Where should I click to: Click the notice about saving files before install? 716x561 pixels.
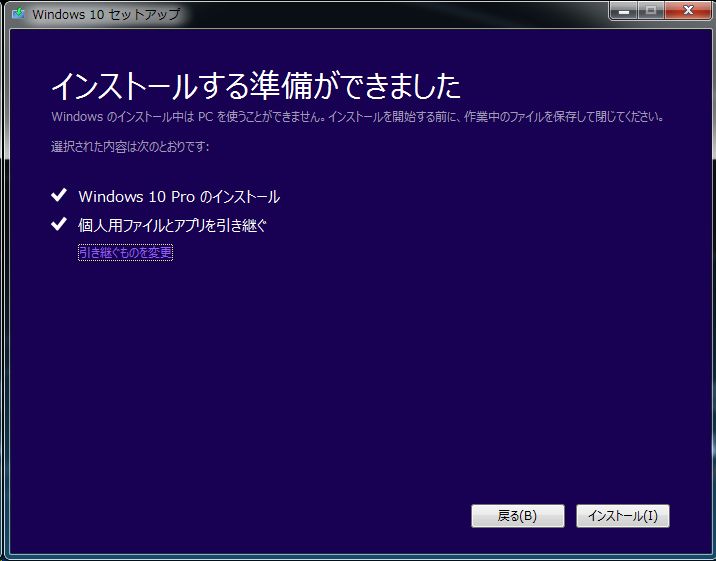pos(357,117)
